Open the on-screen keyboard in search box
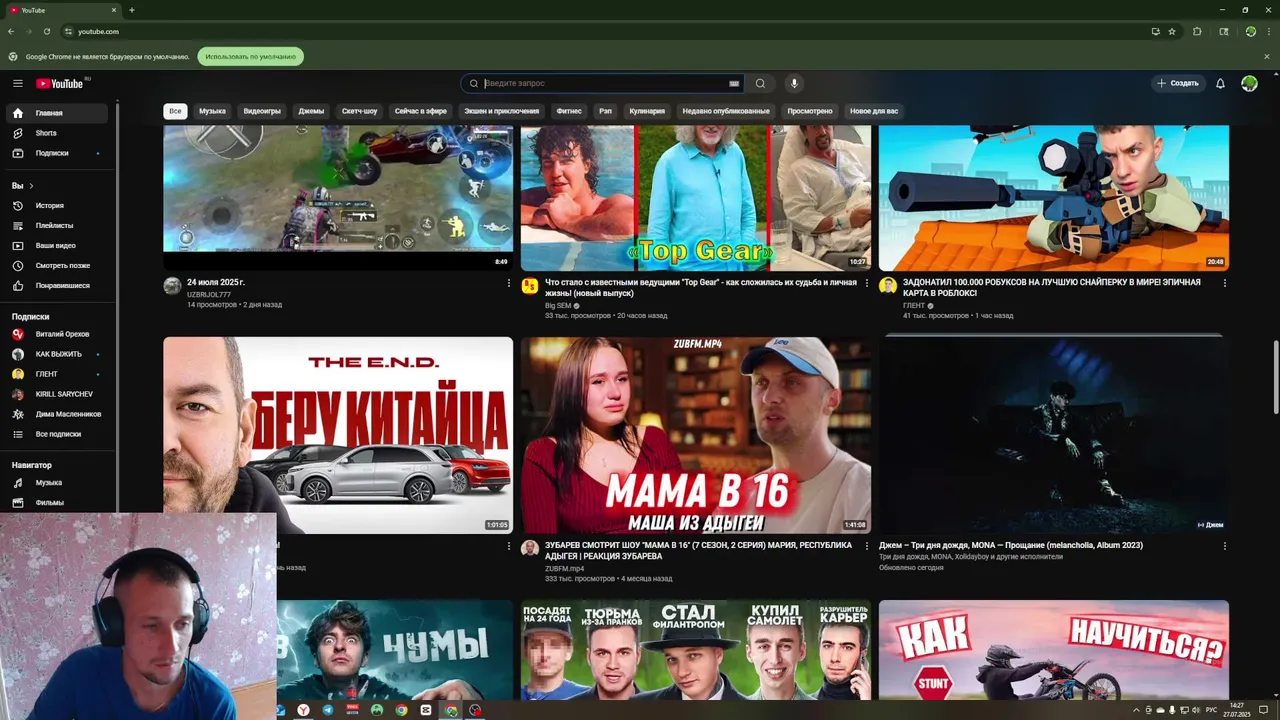This screenshot has width=1280, height=720. point(734,83)
